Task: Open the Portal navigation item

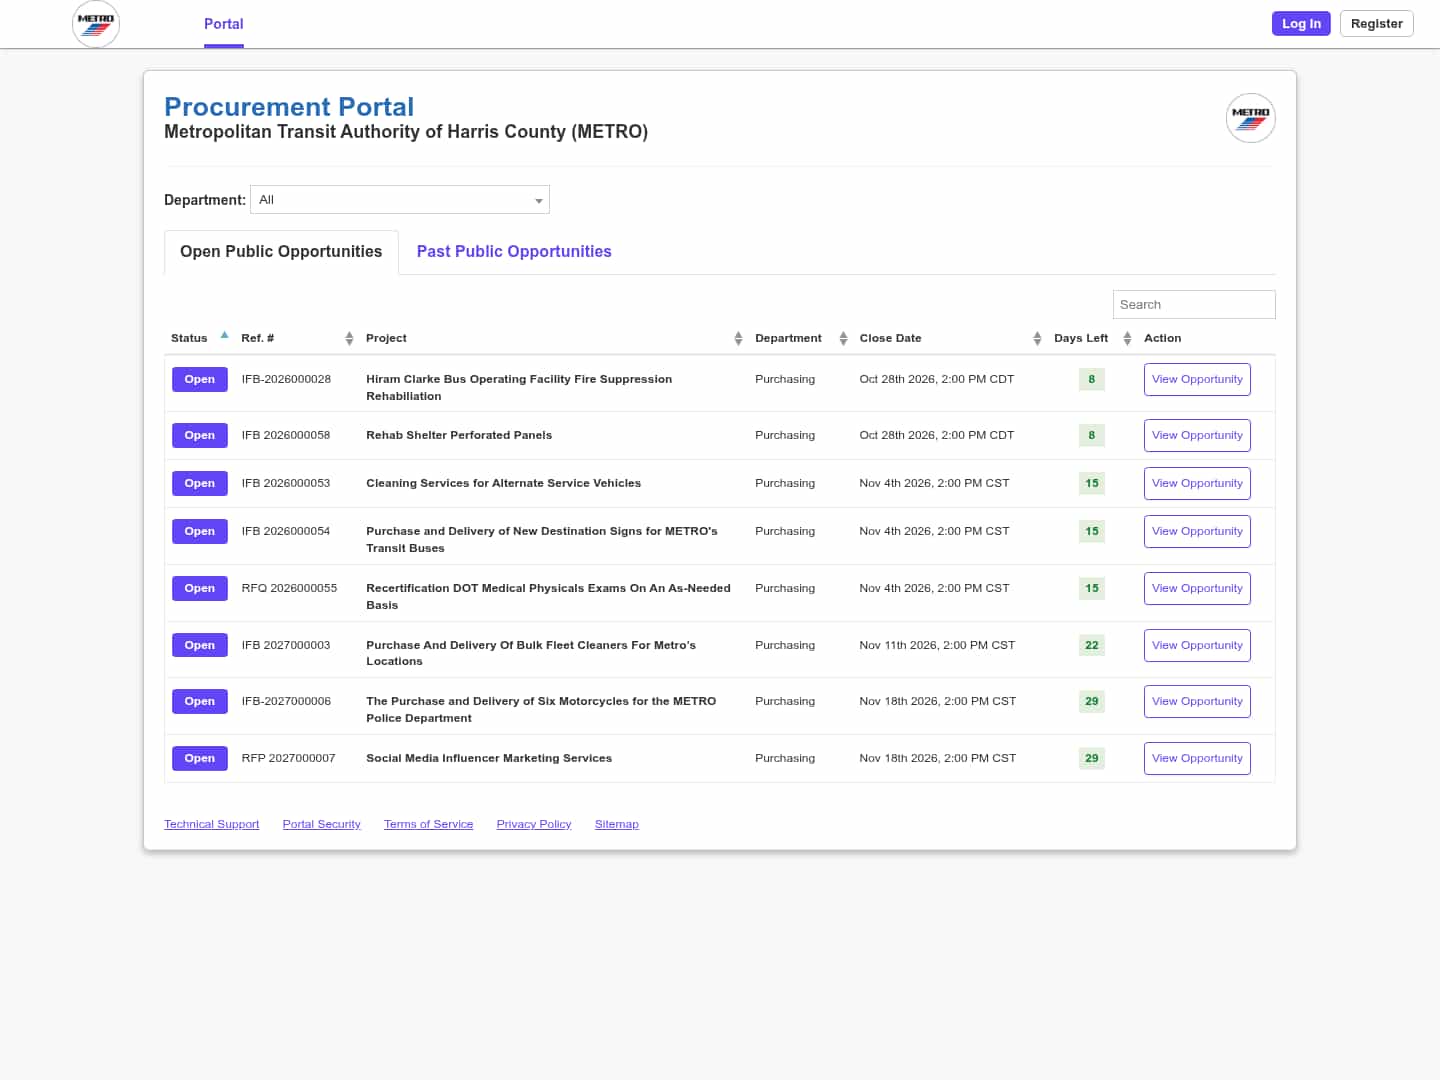Action: (x=224, y=24)
